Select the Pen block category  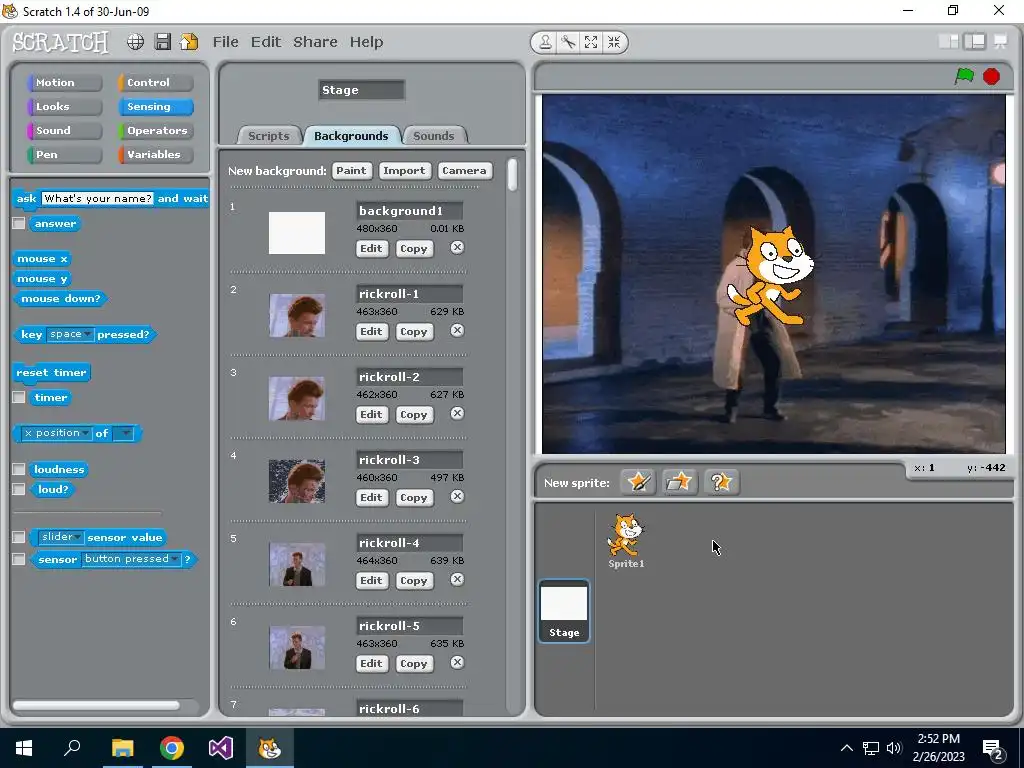(x=65, y=155)
